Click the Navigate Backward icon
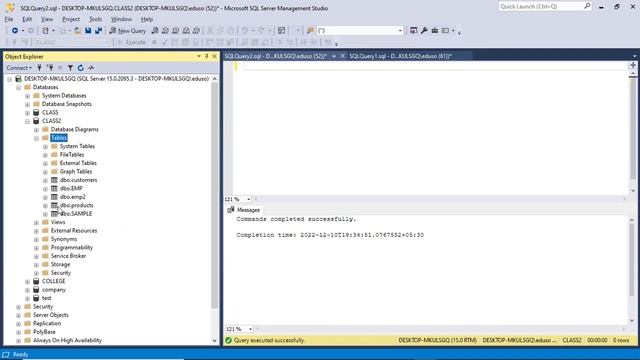This screenshot has height=360, width=640. (x=15, y=31)
